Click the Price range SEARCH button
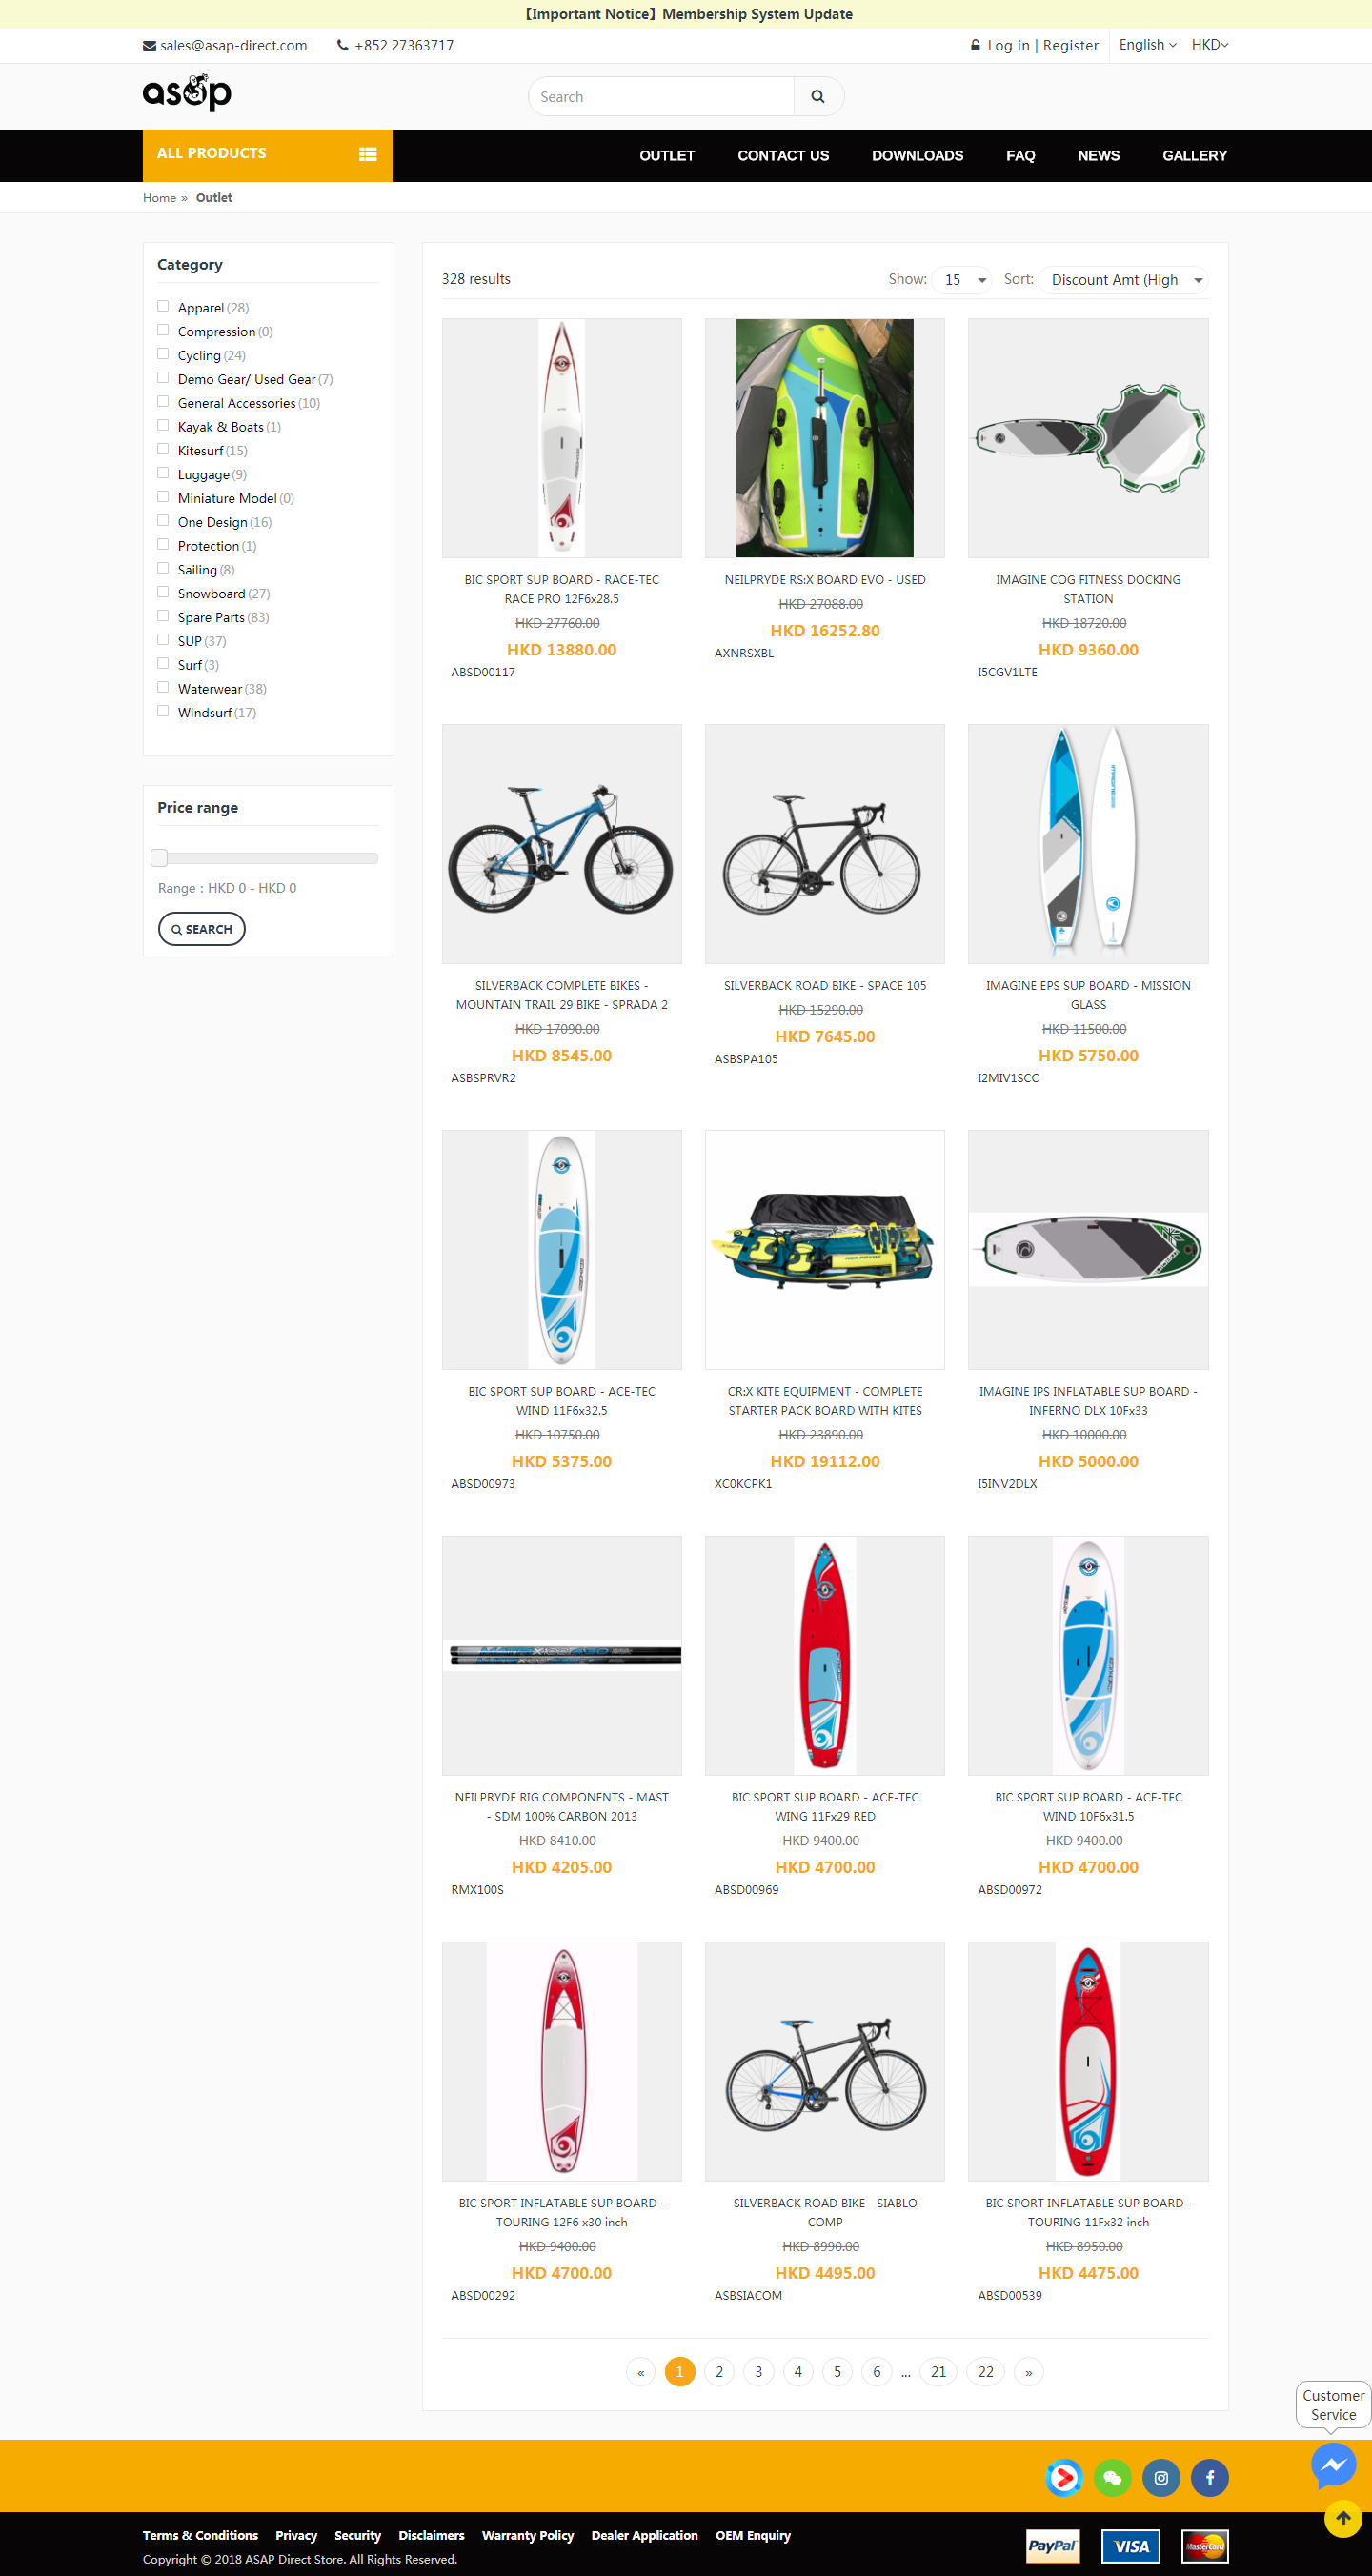Viewport: 1372px width, 2576px height. point(201,928)
